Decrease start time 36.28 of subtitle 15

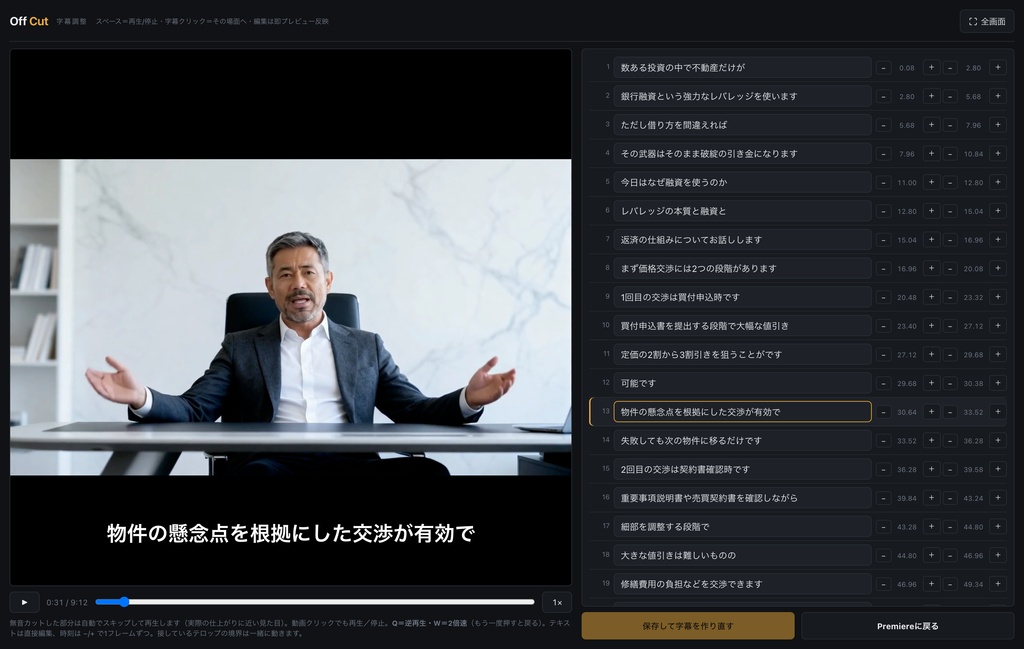[884, 469]
